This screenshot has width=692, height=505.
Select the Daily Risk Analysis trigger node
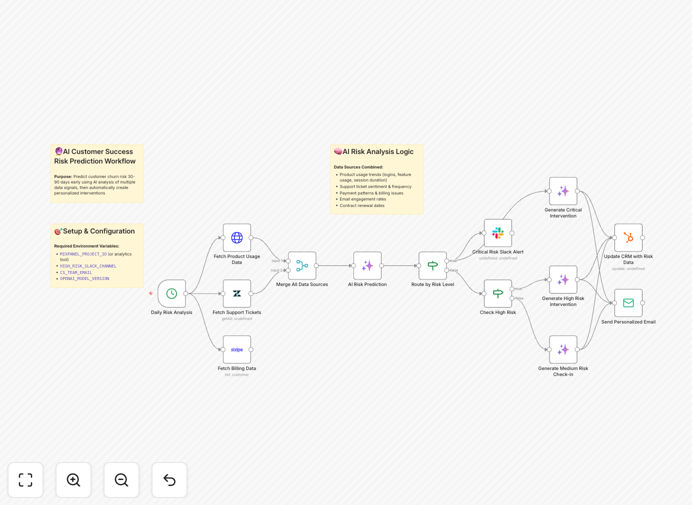[x=171, y=294]
